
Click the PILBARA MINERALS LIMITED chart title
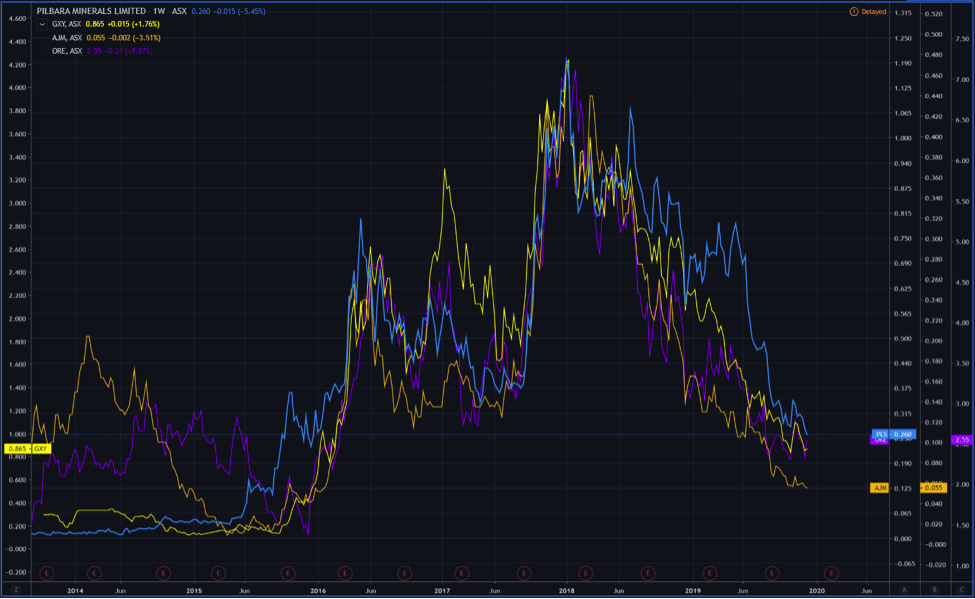pos(91,10)
